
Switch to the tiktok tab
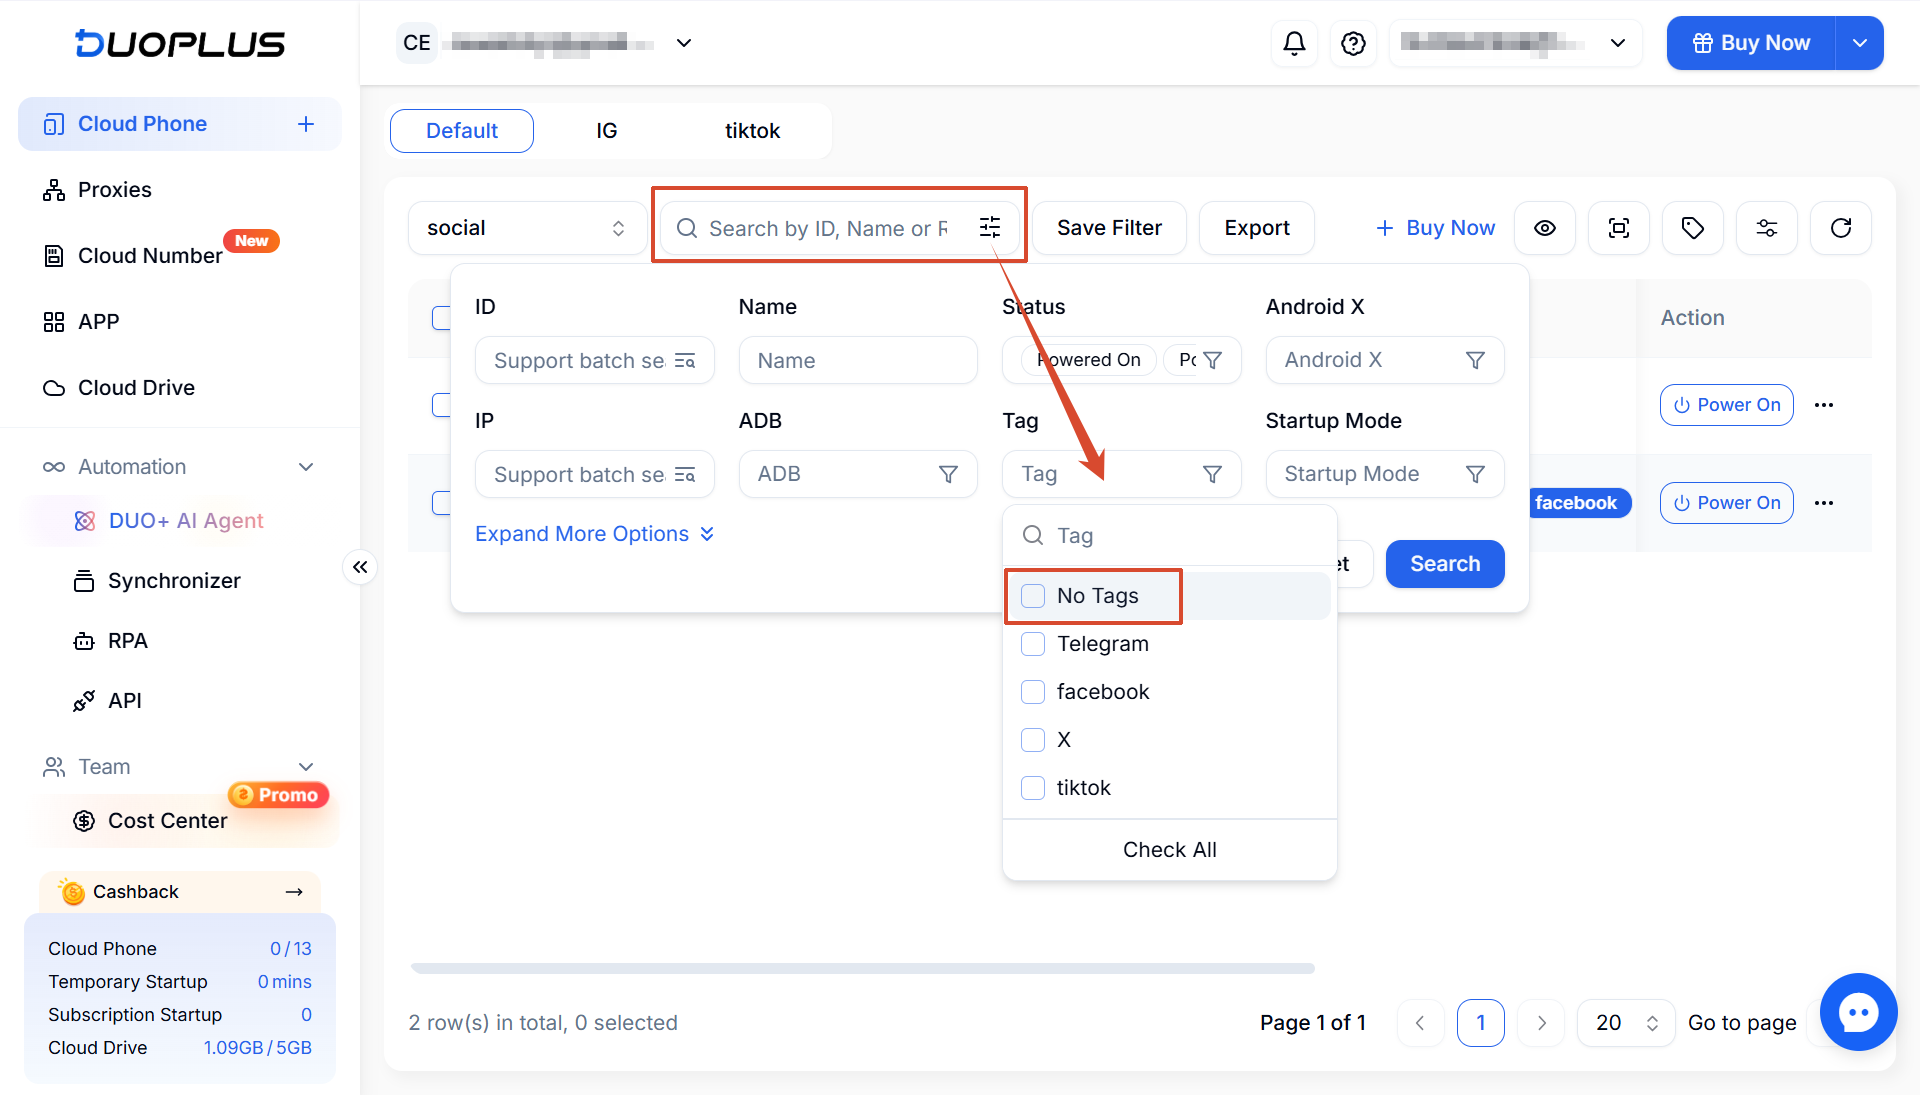[x=753, y=131]
